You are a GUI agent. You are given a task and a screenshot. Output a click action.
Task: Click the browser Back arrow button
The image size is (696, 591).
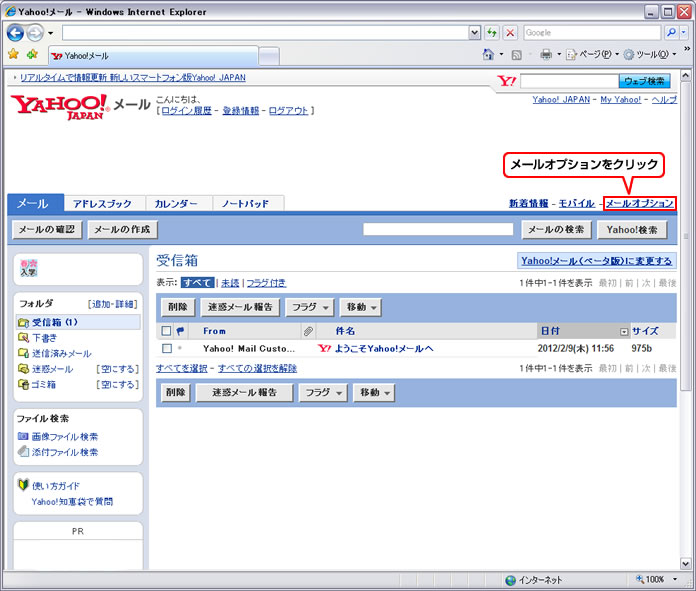click(x=15, y=32)
